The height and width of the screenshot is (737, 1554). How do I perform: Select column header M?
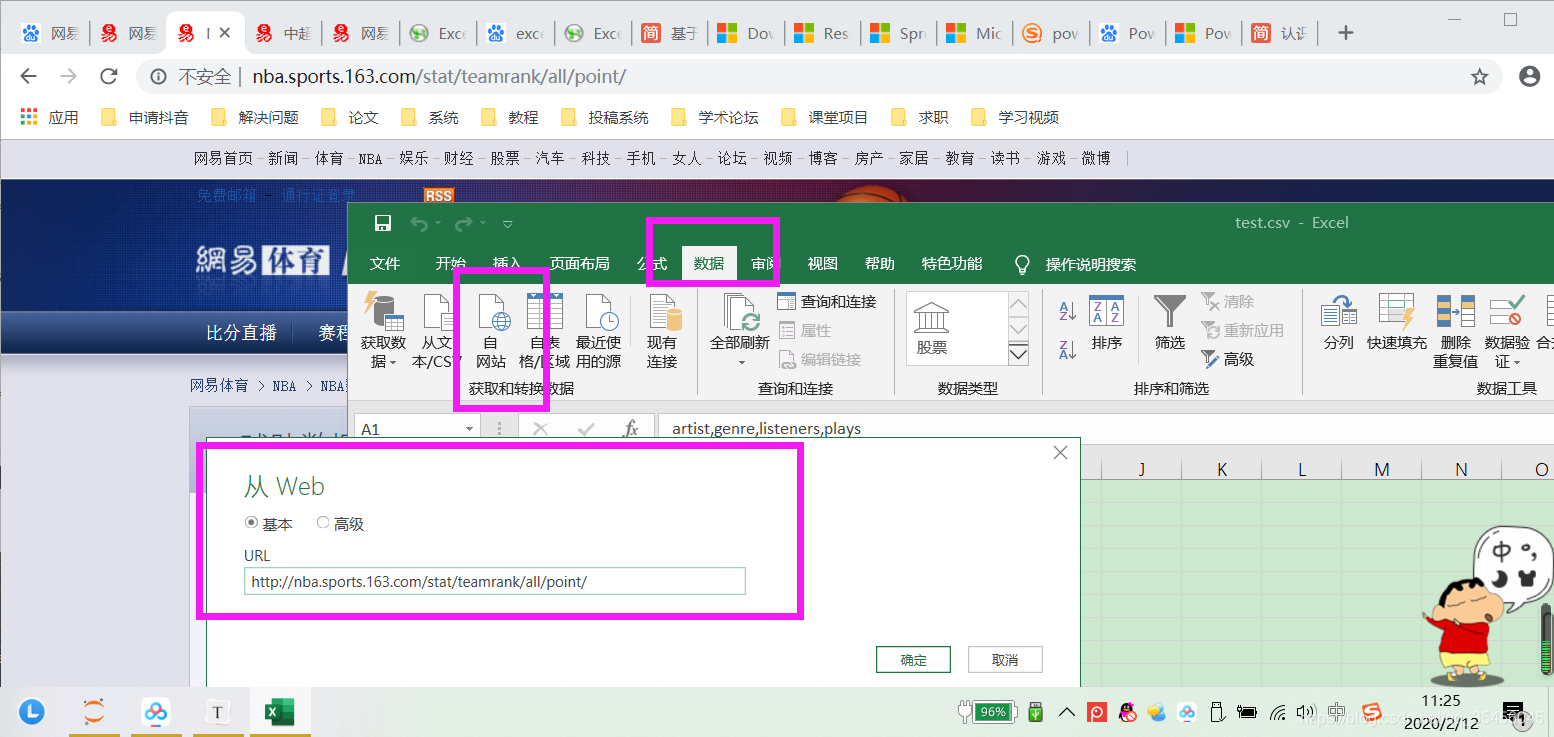click(x=1381, y=469)
